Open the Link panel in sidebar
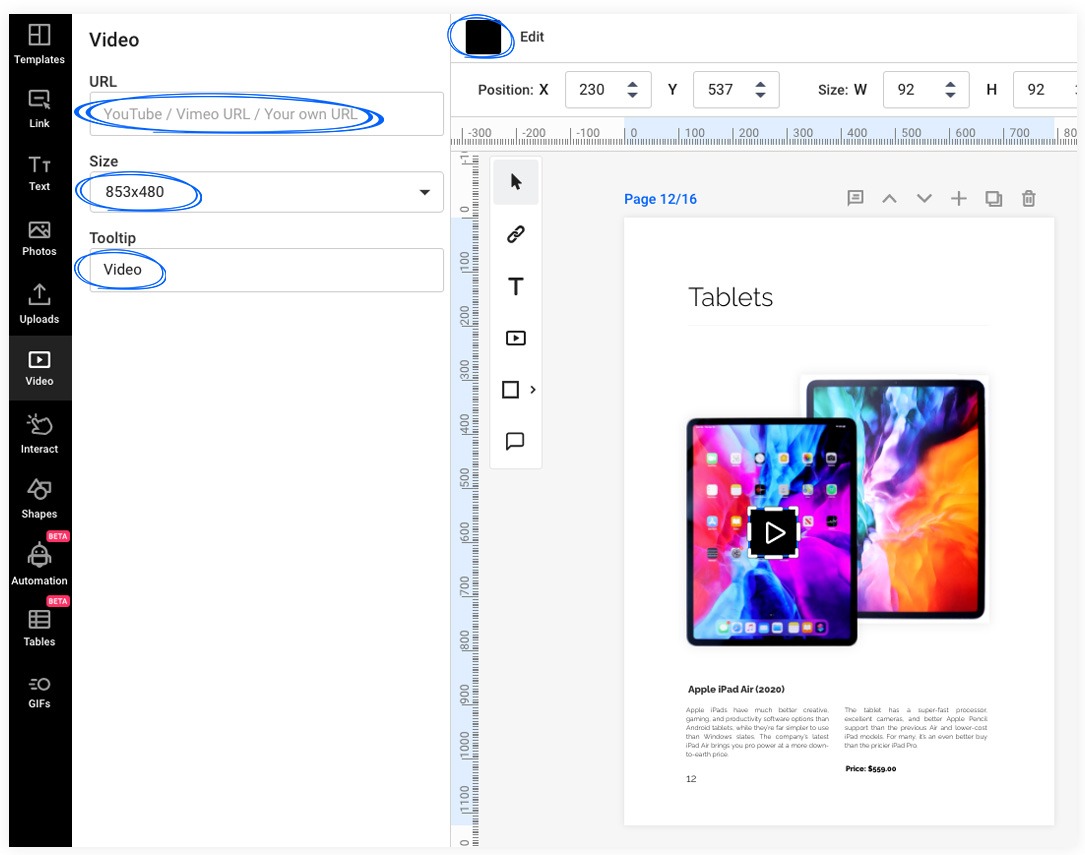This screenshot has width=1085, height=855. coord(39,109)
